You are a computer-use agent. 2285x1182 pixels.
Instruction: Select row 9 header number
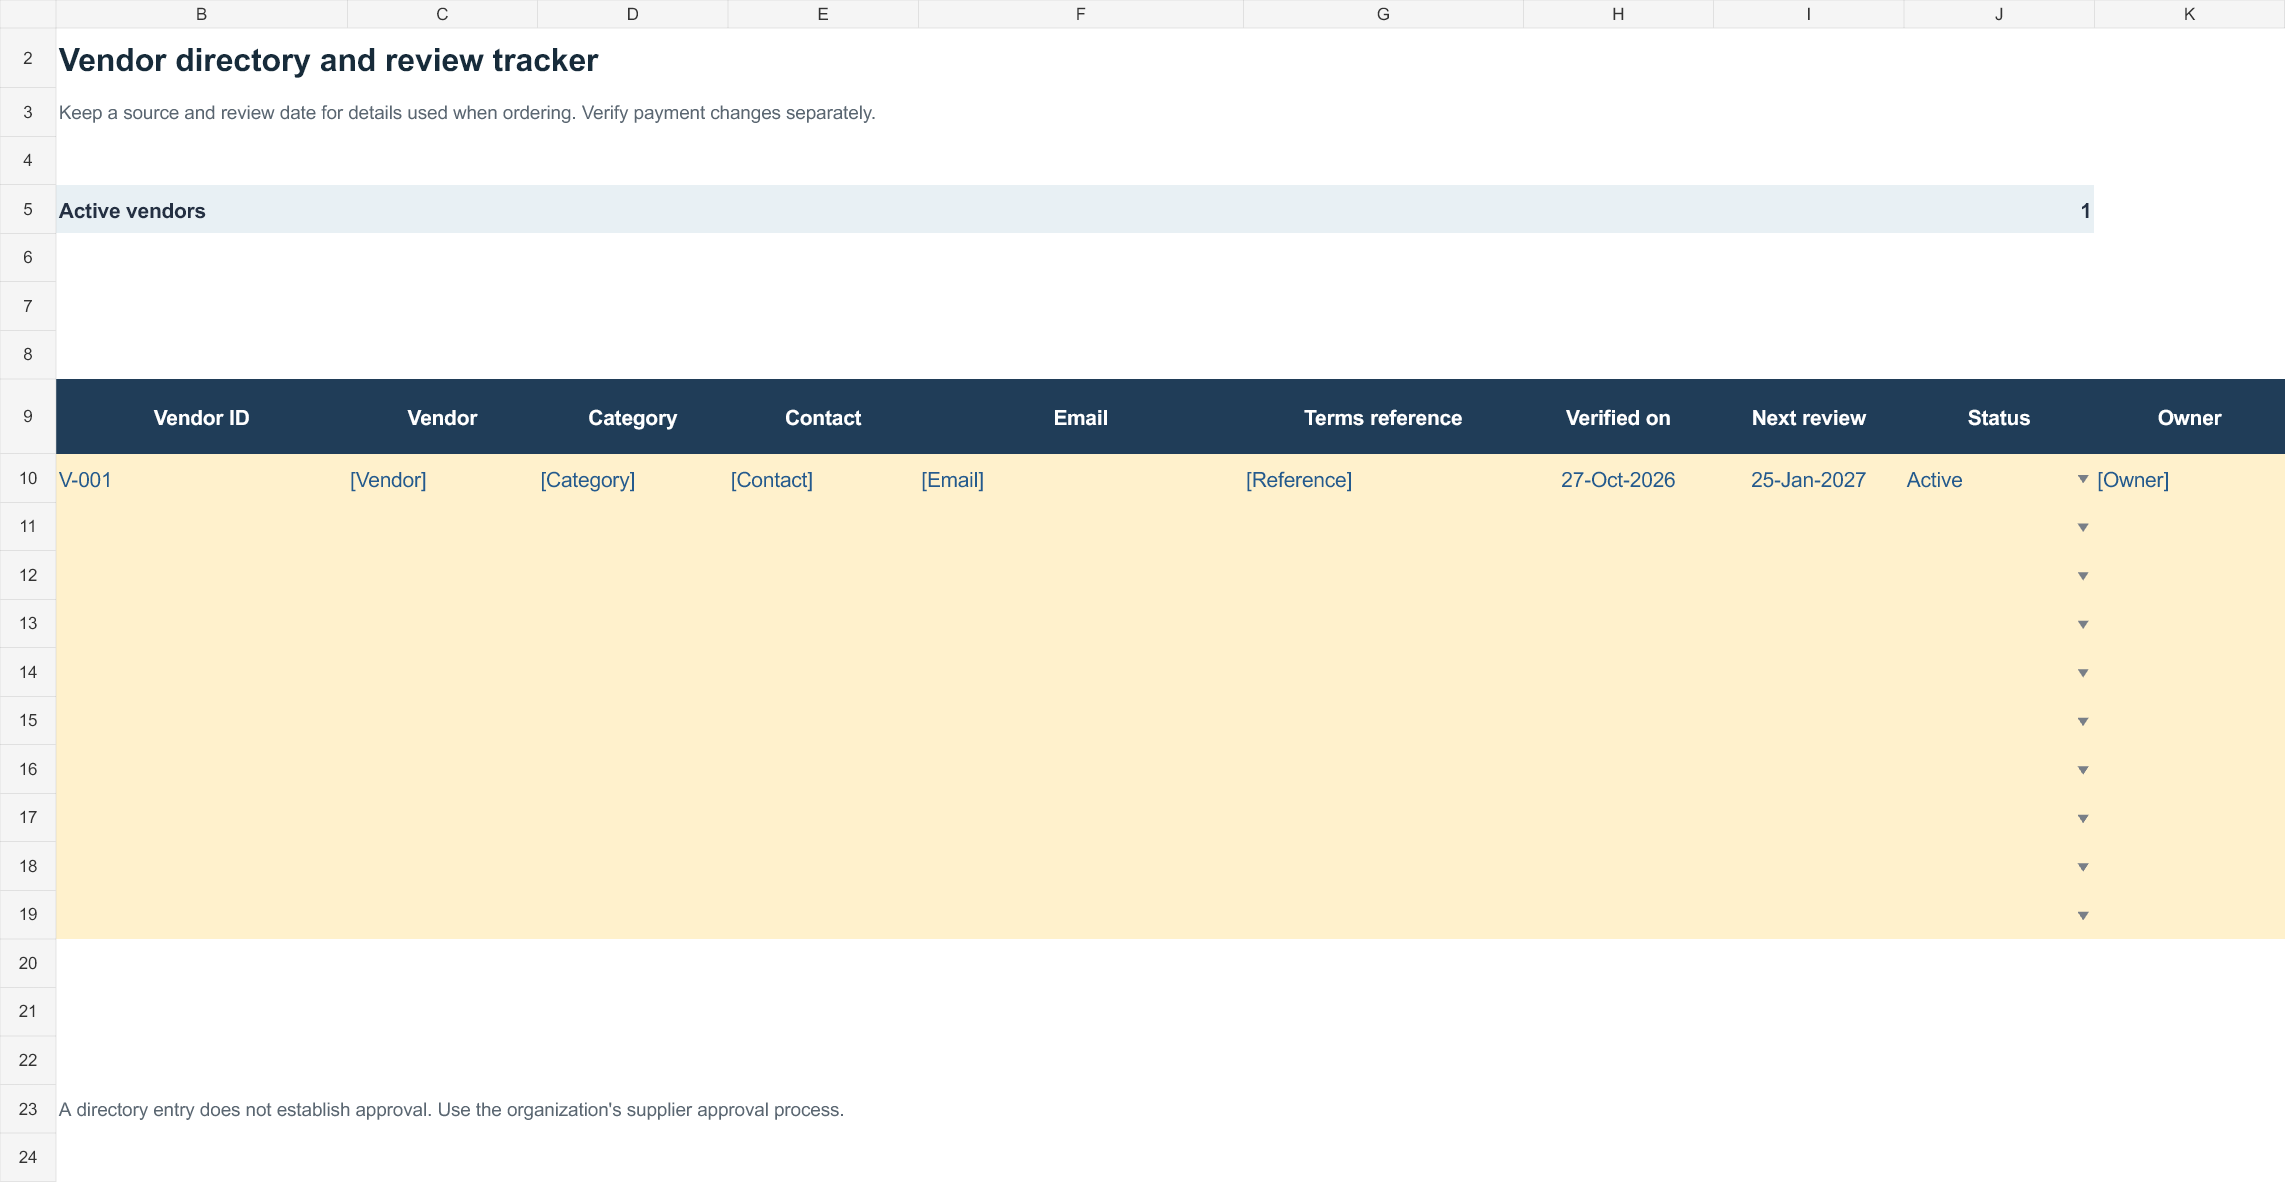click(x=28, y=416)
